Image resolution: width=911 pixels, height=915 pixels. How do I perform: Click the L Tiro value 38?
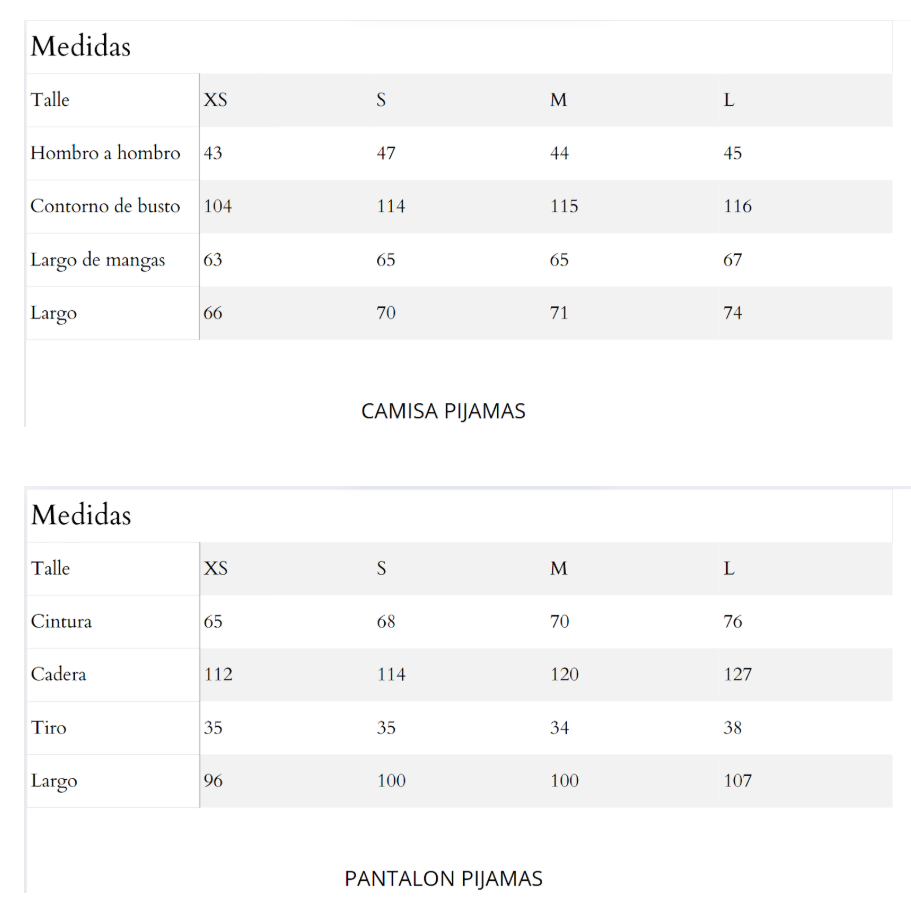tap(733, 727)
